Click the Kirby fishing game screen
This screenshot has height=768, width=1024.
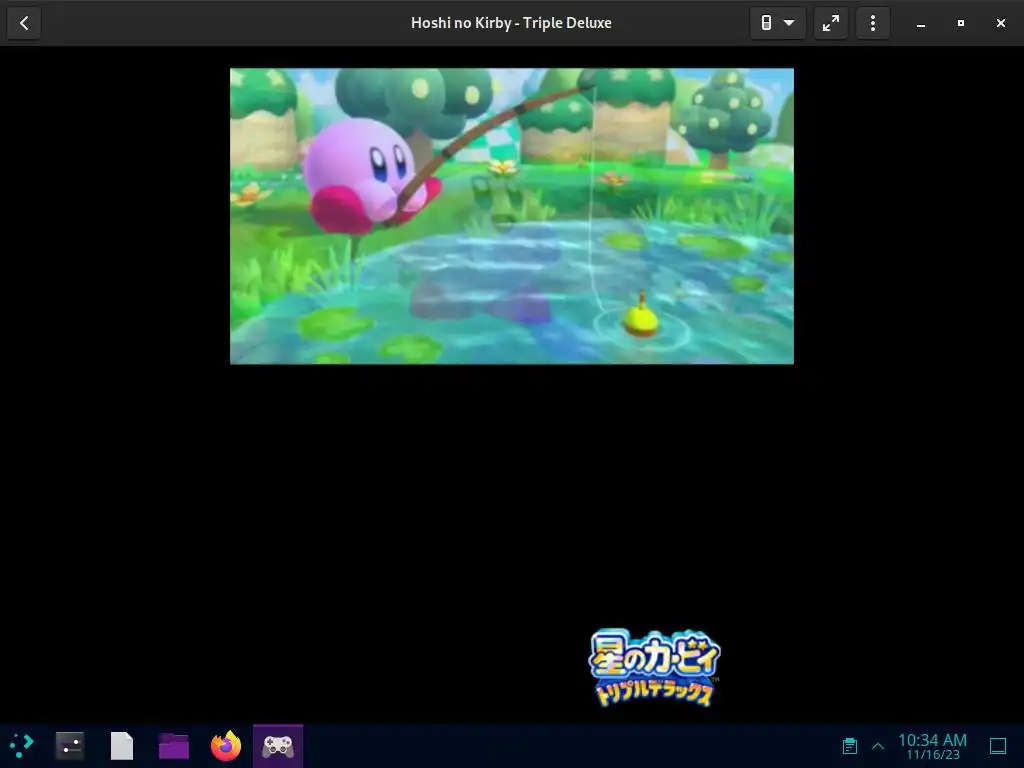512,216
